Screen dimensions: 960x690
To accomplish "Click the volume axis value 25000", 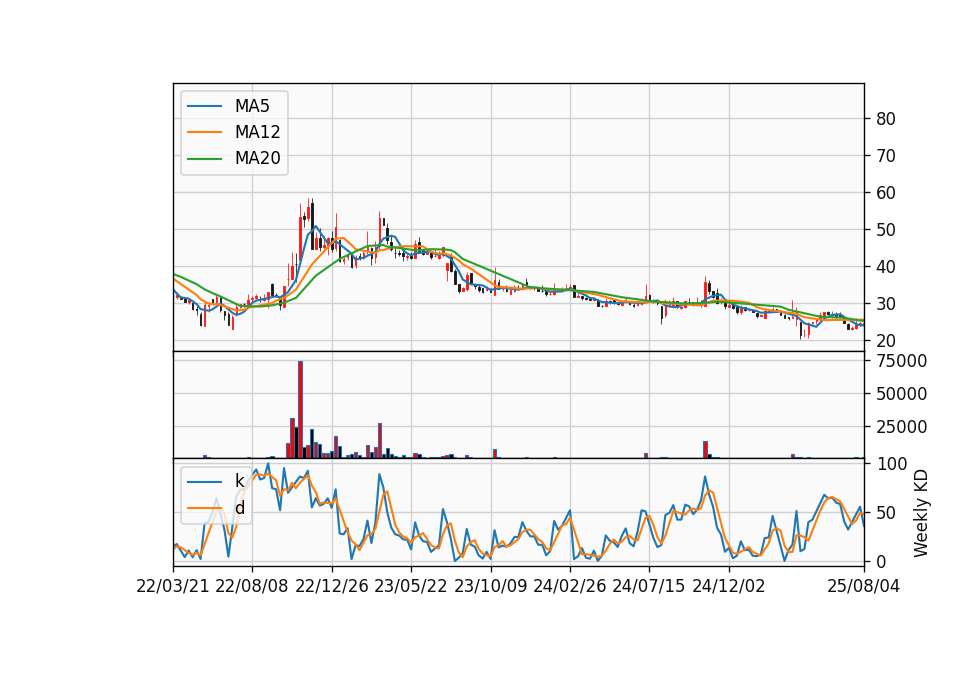I will 901,427.
